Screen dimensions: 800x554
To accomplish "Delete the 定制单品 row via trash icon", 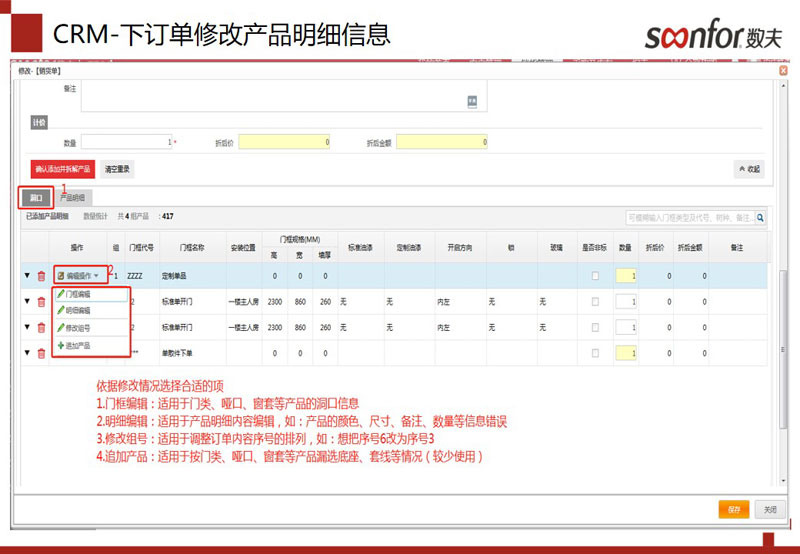I will point(41,275).
